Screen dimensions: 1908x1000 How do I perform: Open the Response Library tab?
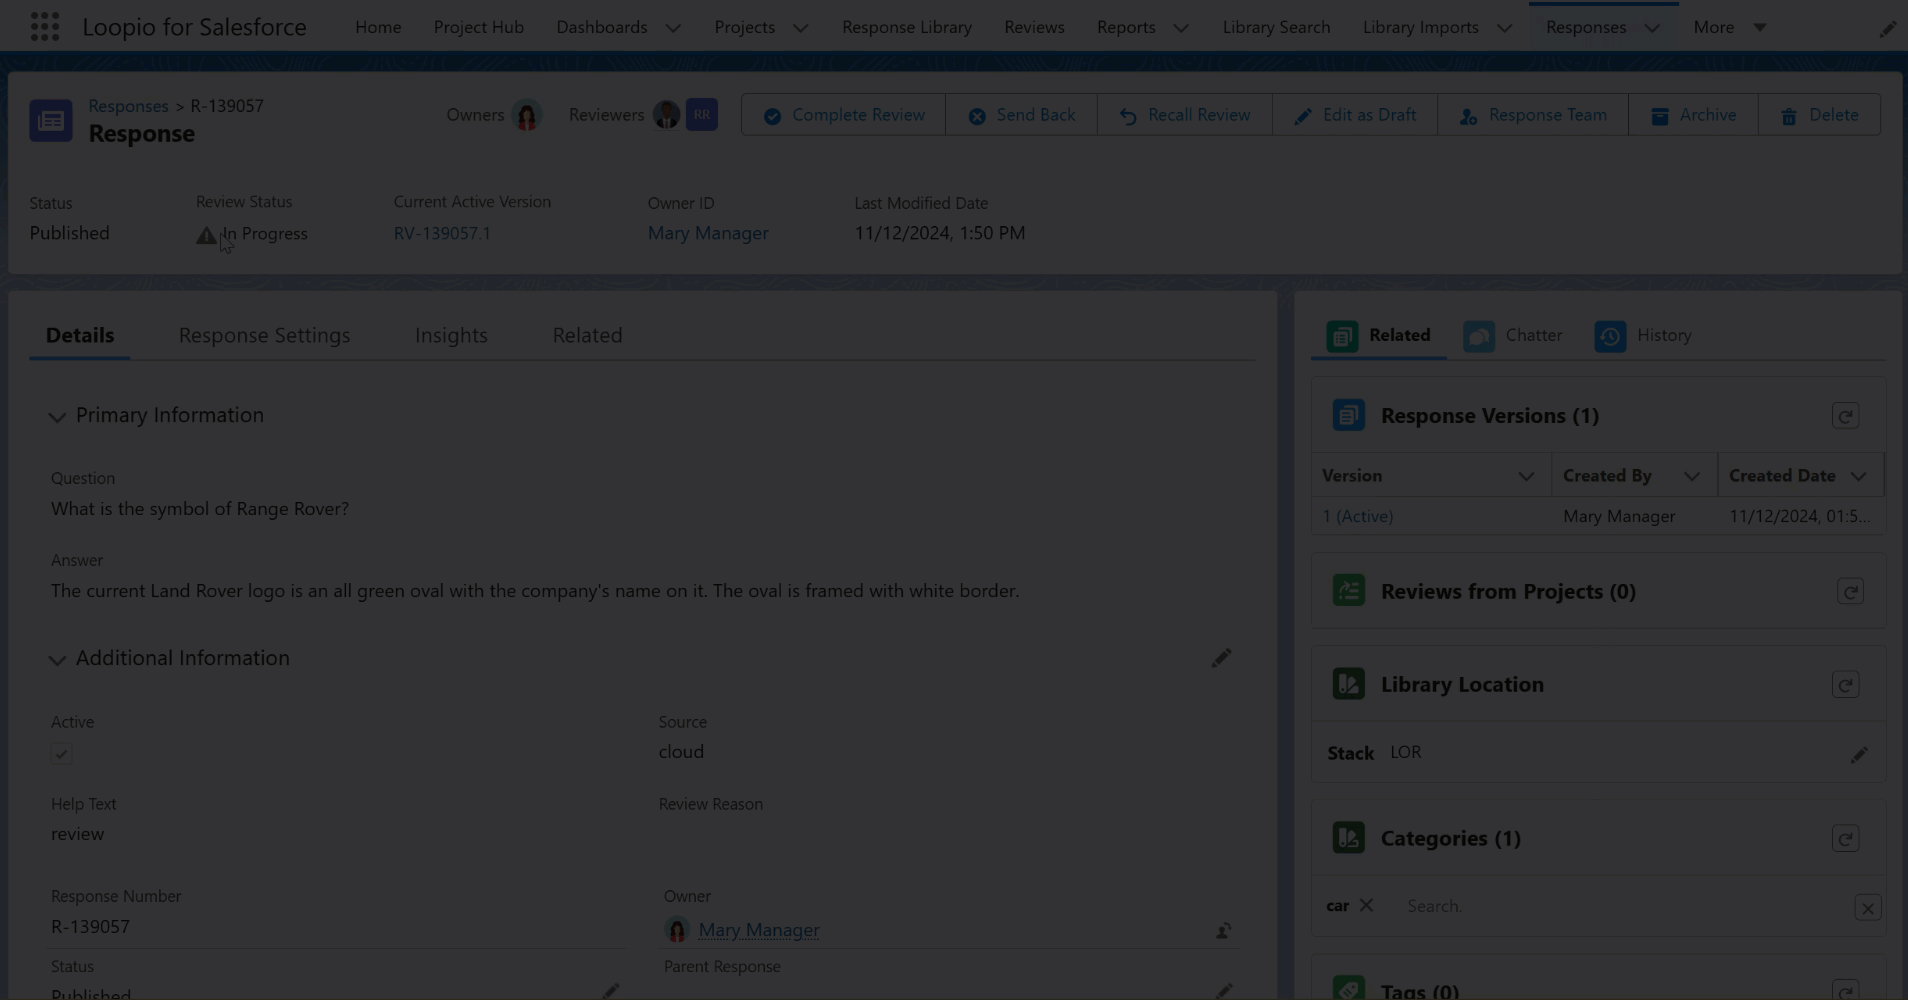pos(907,27)
